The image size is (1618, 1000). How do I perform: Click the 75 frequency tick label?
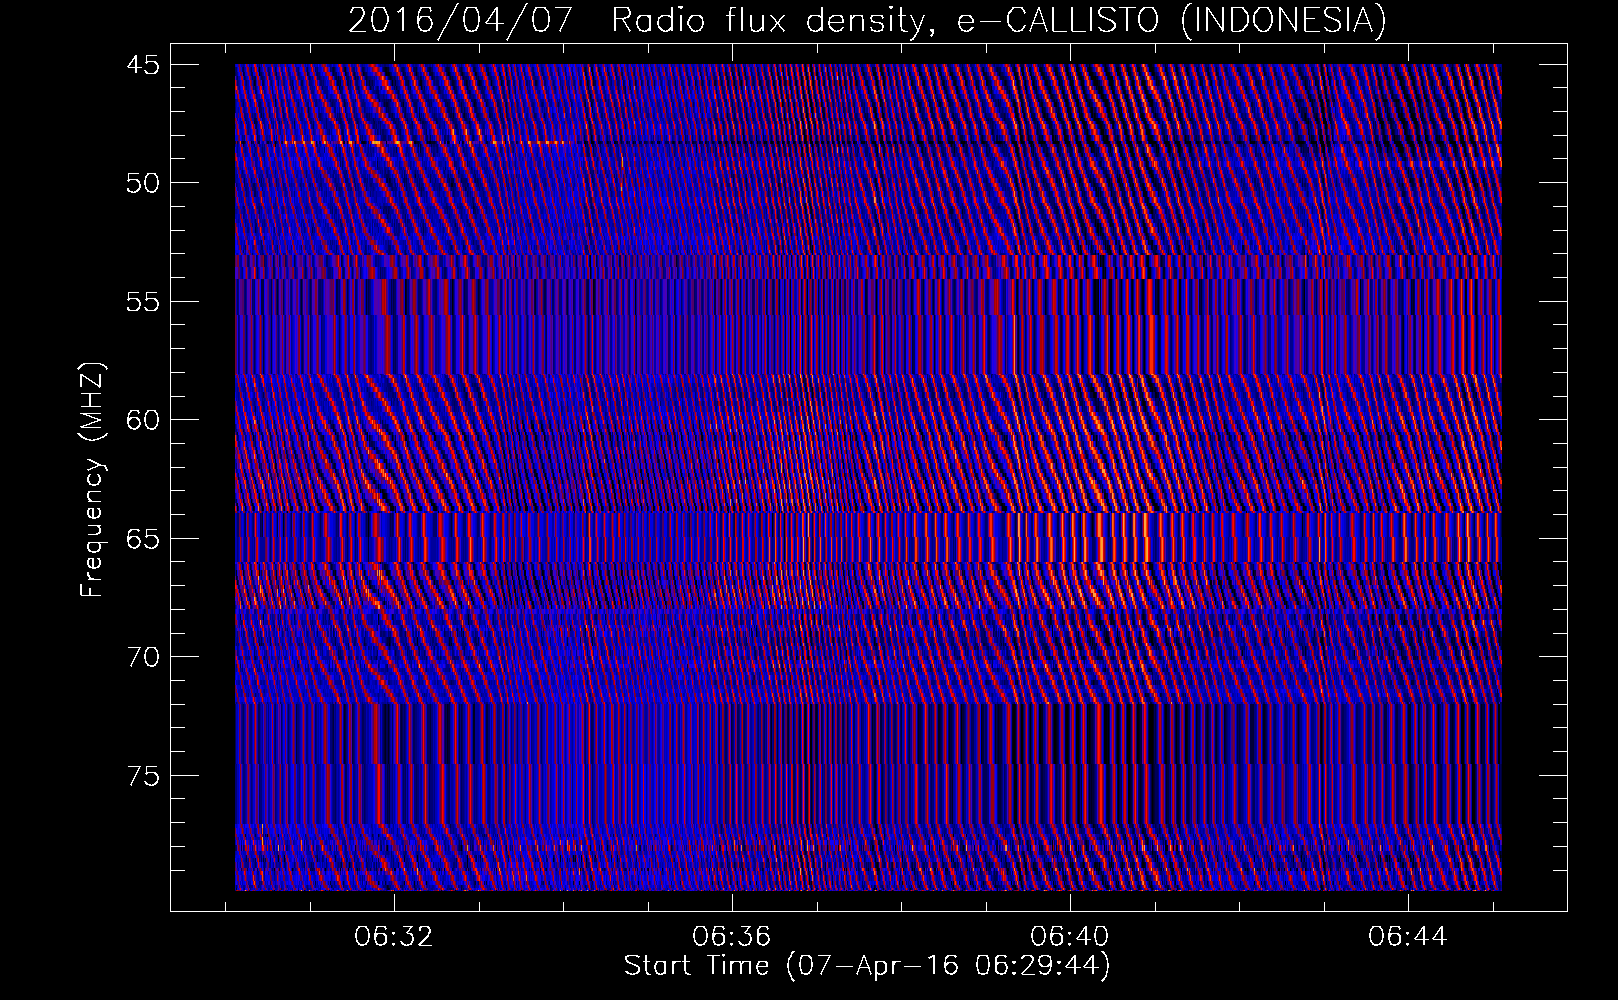click(143, 775)
